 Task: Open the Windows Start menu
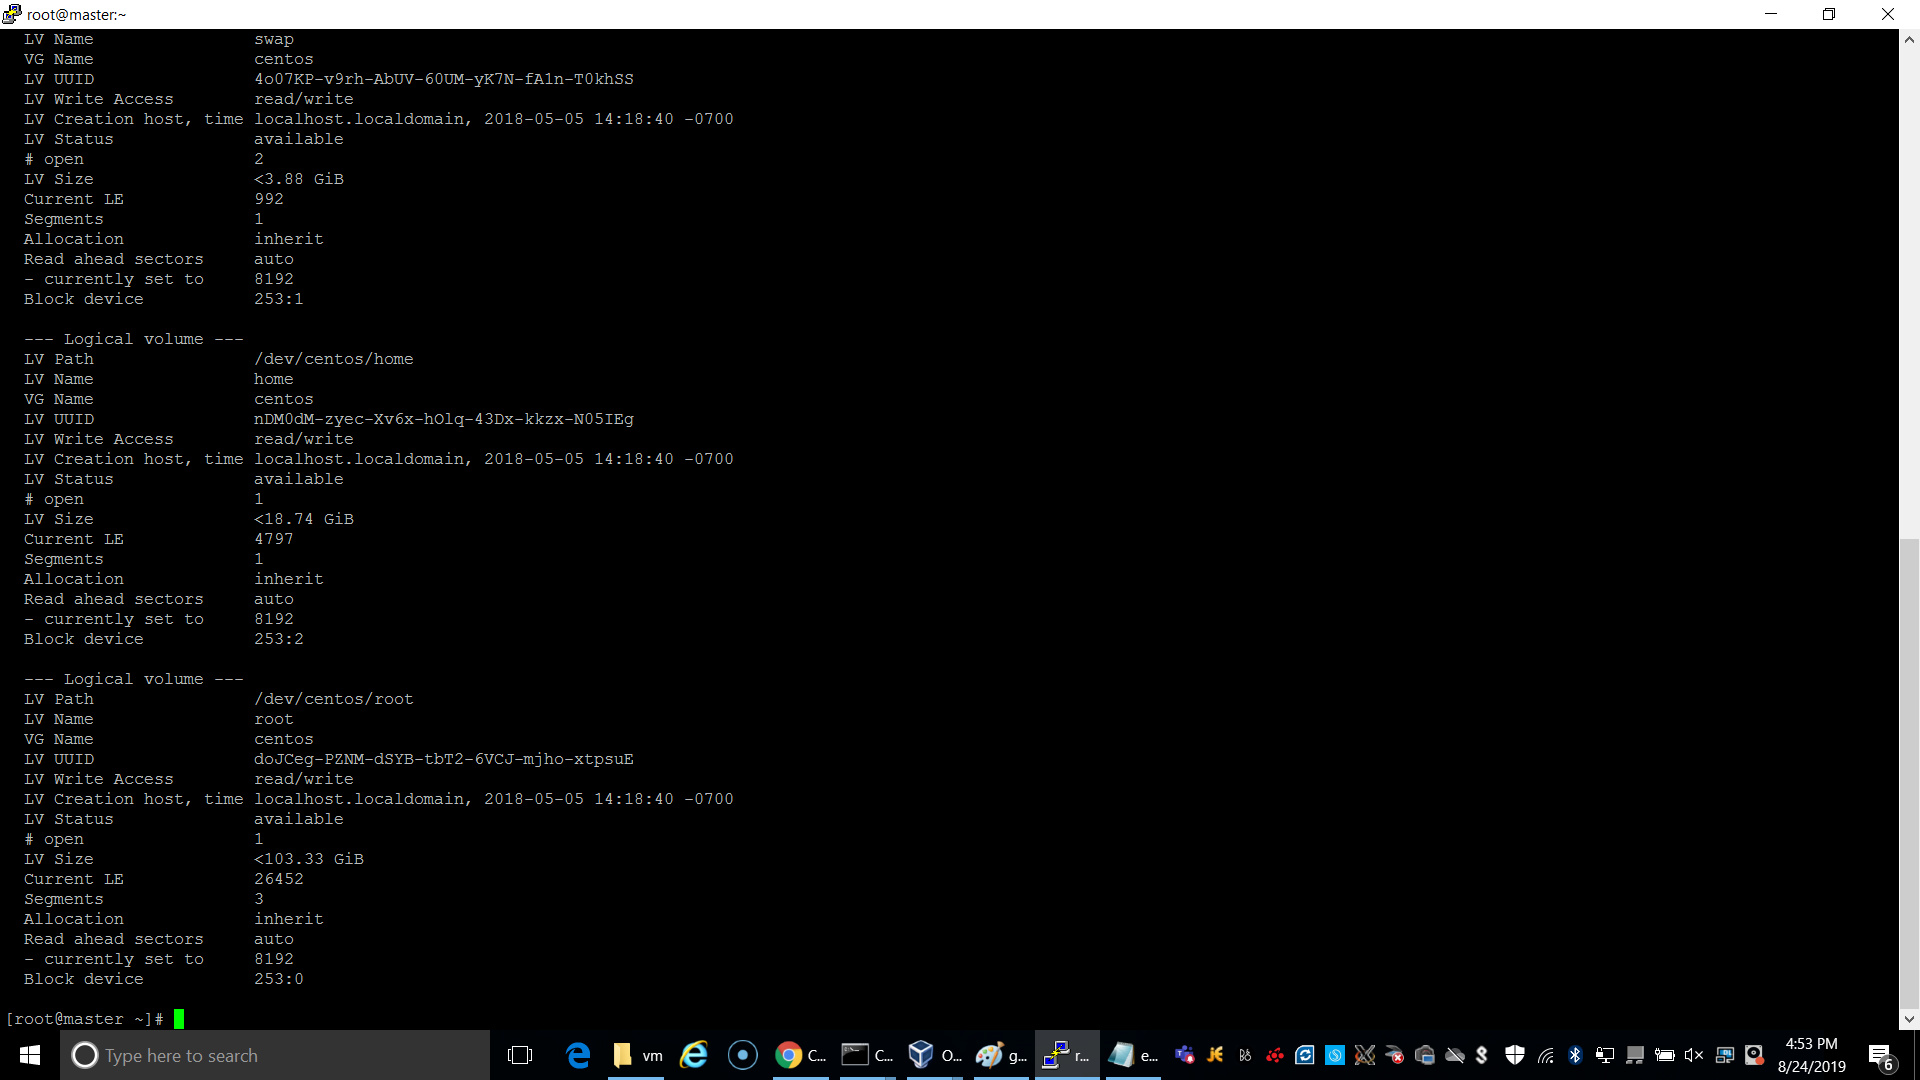pos(30,1055)
